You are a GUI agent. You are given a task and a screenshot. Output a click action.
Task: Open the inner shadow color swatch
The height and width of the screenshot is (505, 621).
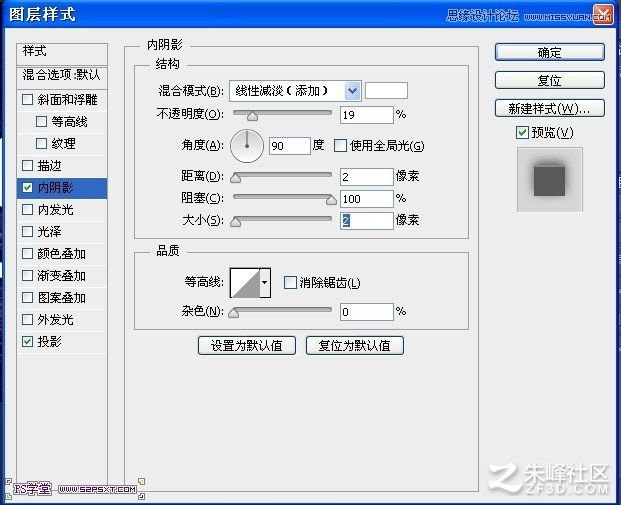(386, 91)
